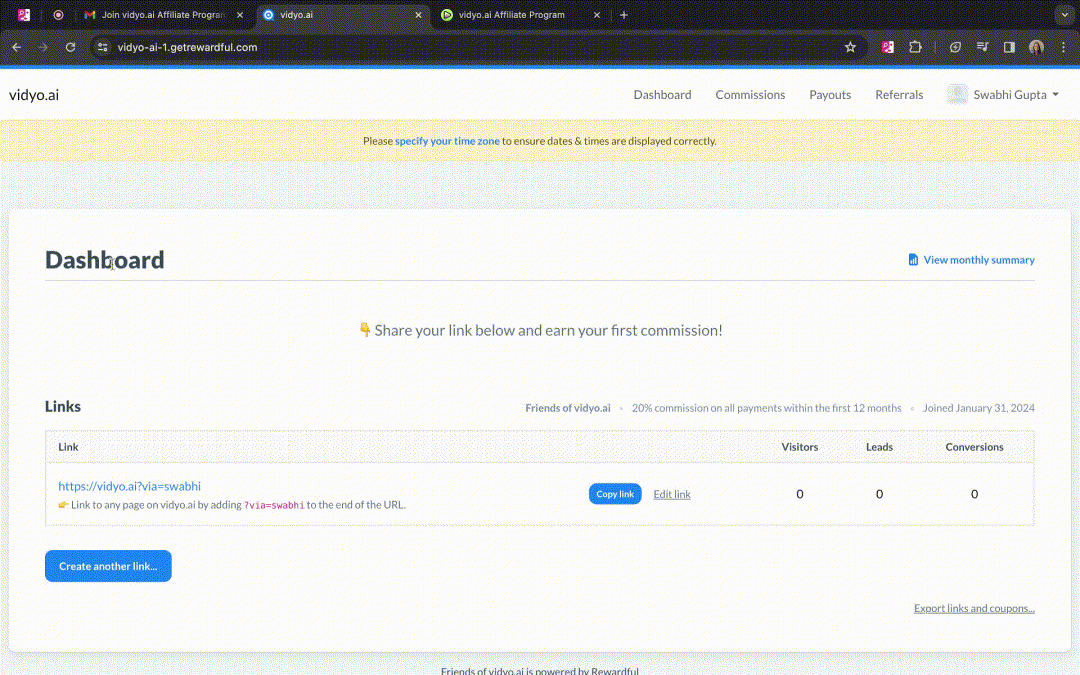Open the Chrome three-dot menu
1080x675 pixels.
coord(1063,48)
